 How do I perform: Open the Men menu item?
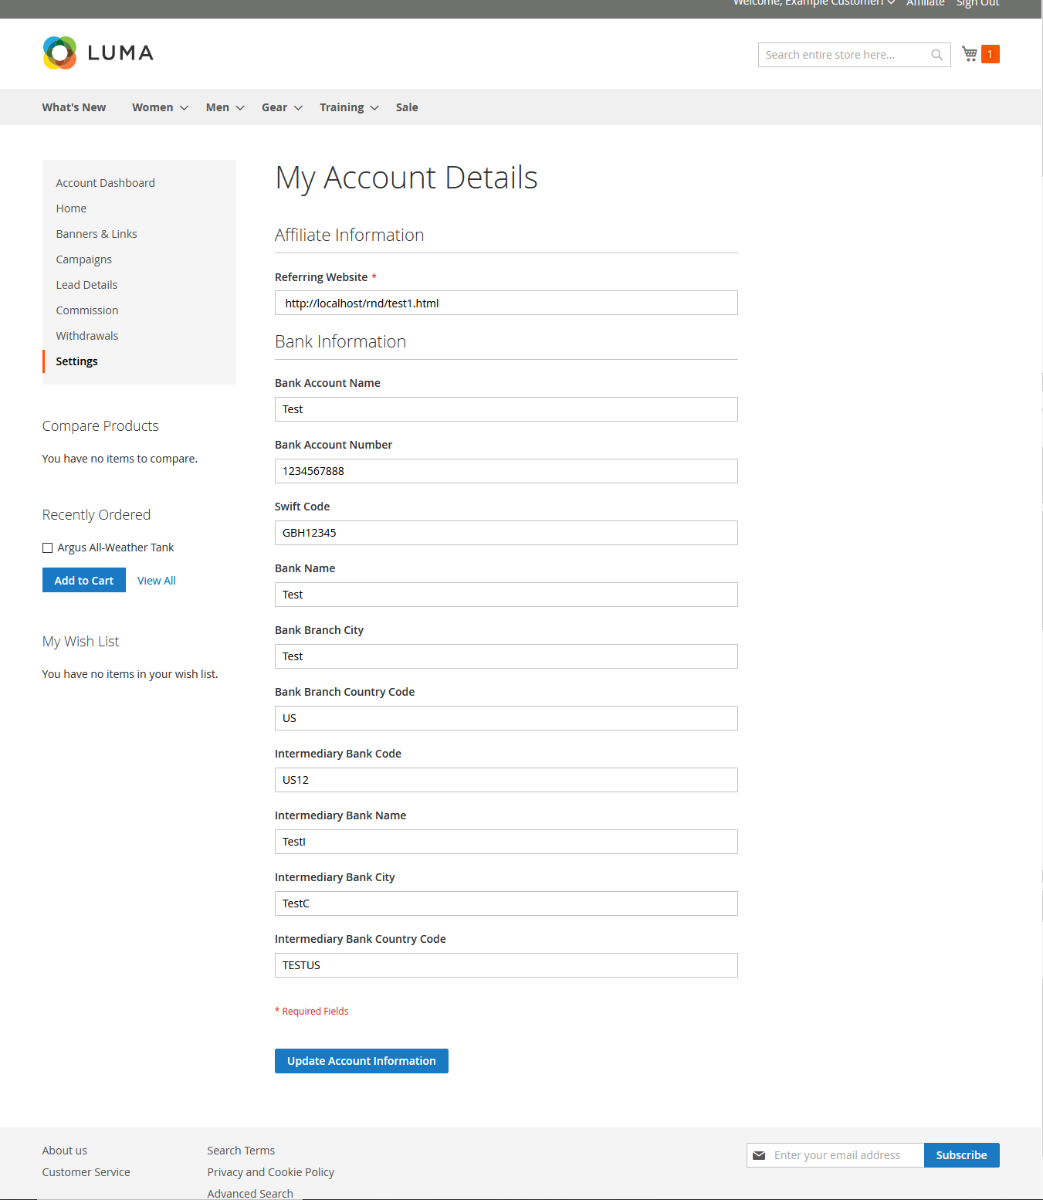click(x=217, y=107)
